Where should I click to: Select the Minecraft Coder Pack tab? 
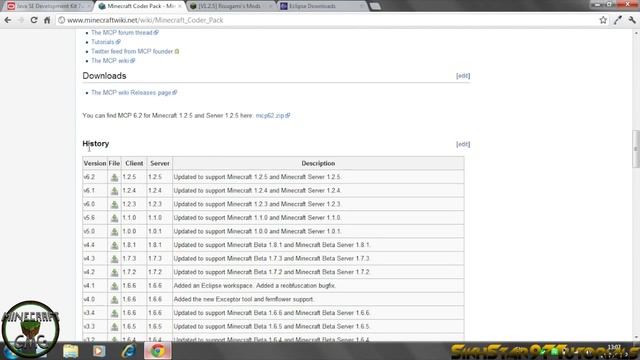coord(140,6)
